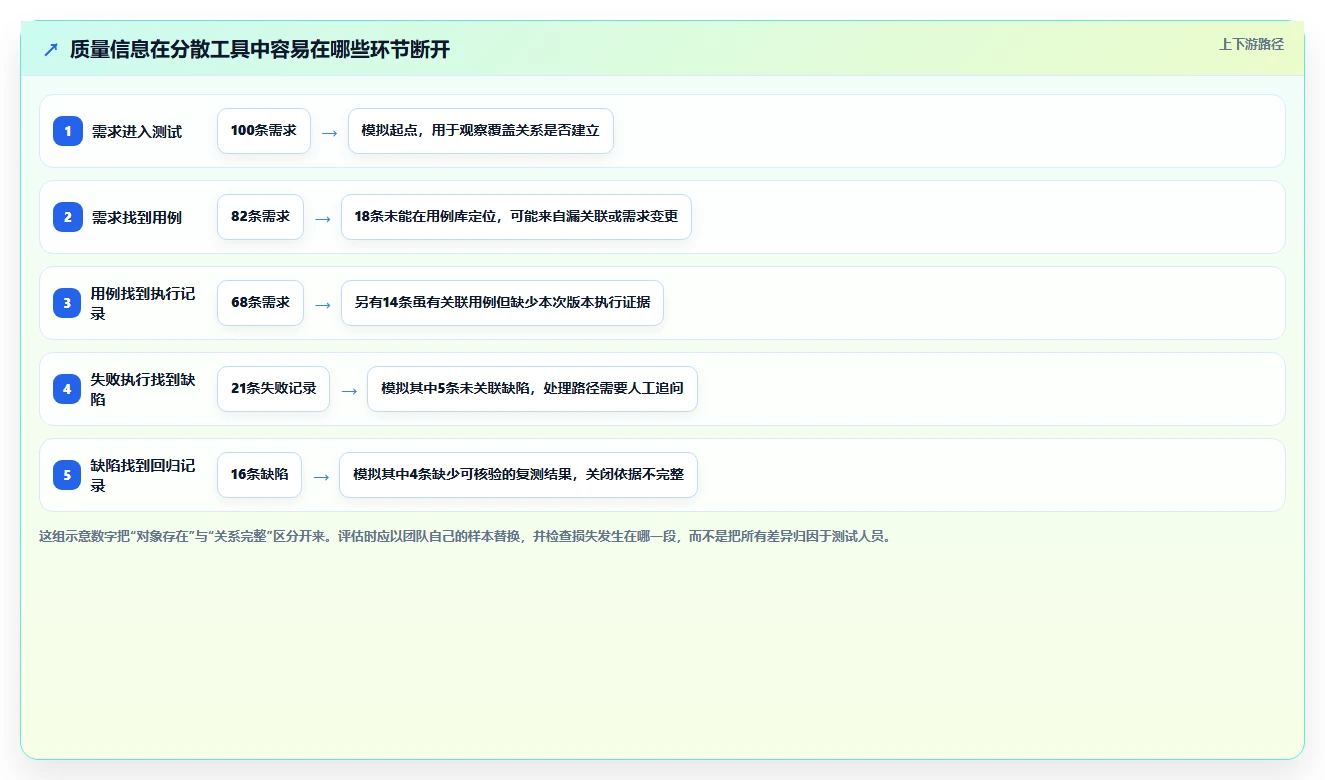Select the 需求找到用例 step label
The width and height of the screenshot is (1325, 780).
tap(137, 217)
